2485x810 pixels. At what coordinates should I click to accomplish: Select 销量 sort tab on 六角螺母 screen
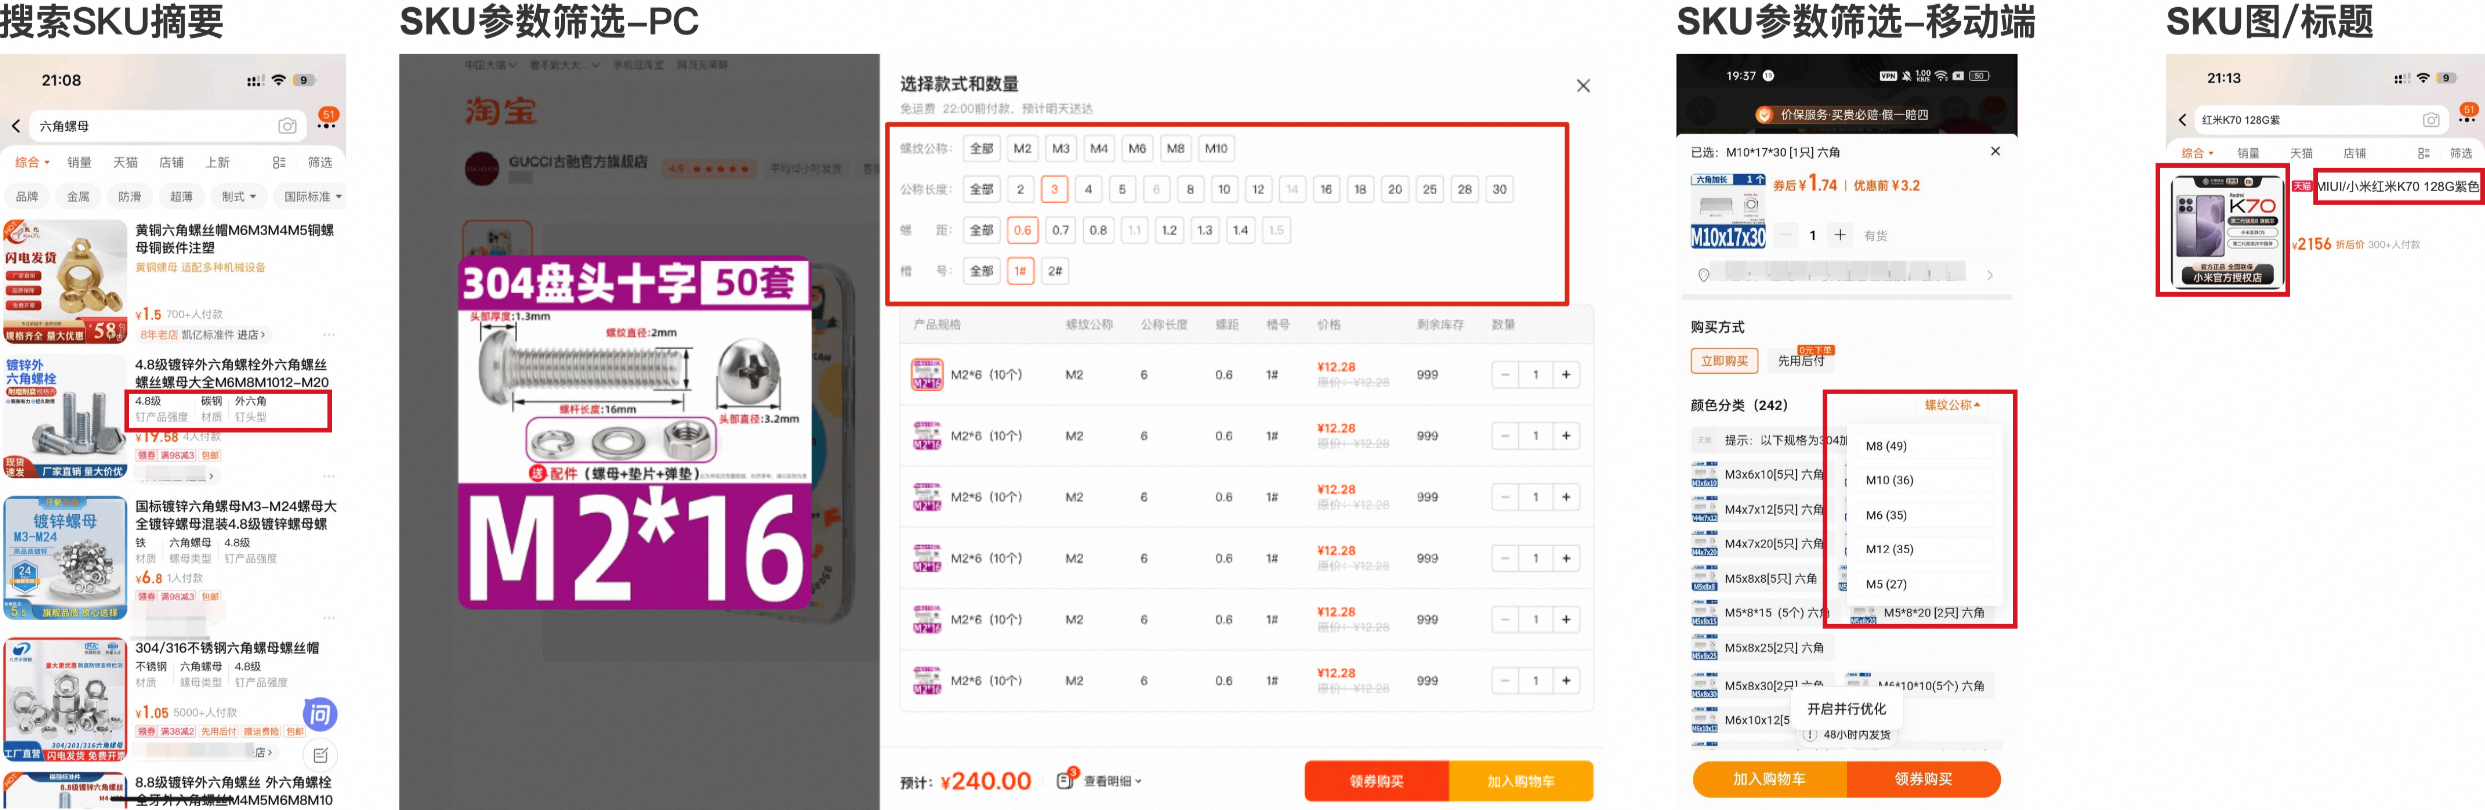[x=79, y=162]
